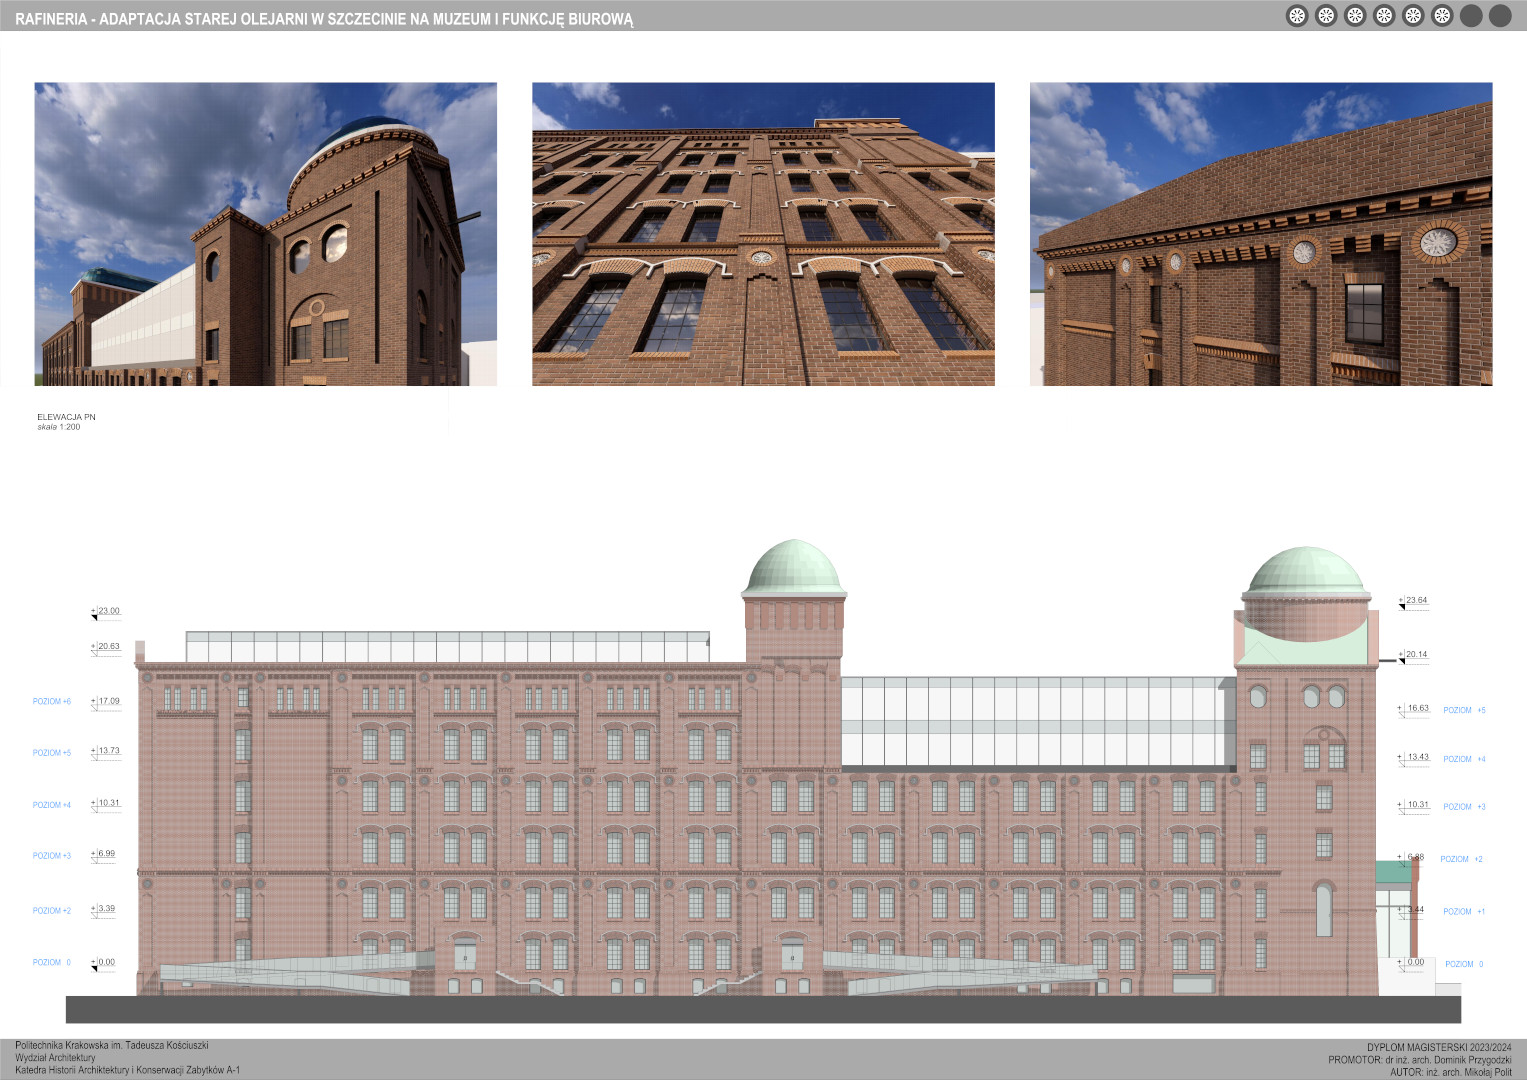Select the third rosette page indicator
Image resolution: width=1527 pixels, height=1080 pixels.
pos(1355,16)
